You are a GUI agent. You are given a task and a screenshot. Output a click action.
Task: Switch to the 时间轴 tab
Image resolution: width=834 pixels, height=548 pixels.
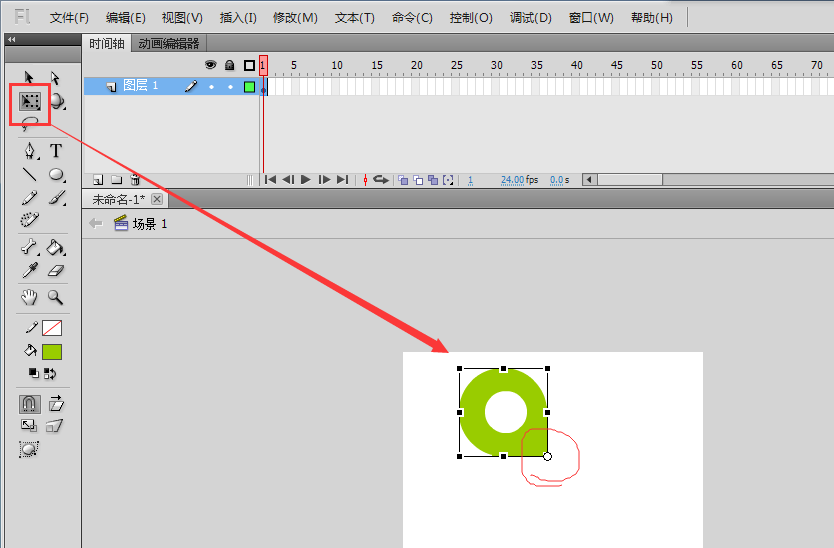tap(107, 44)
